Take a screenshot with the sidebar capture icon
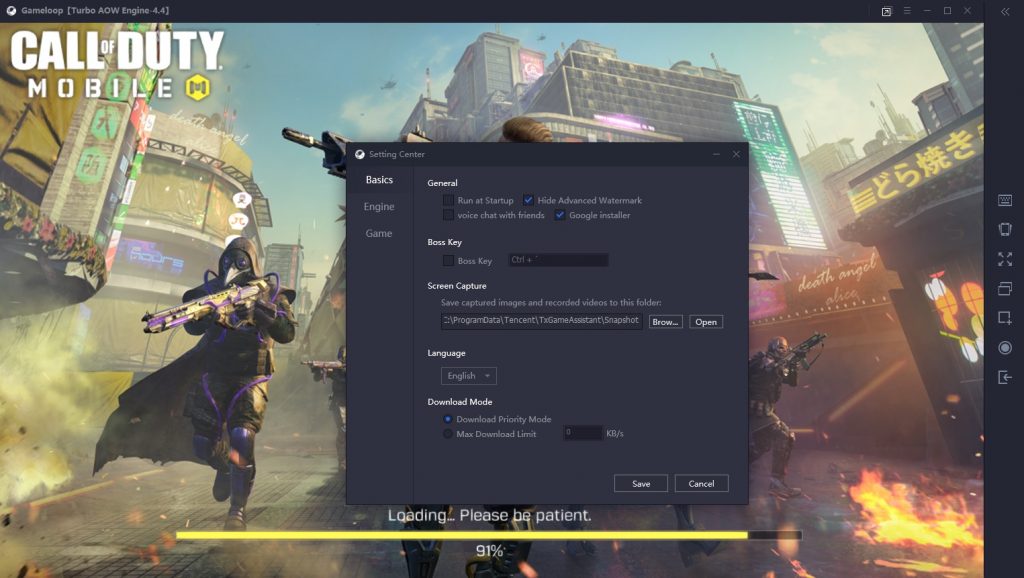1024x578 pixels. click(1005, 318)
